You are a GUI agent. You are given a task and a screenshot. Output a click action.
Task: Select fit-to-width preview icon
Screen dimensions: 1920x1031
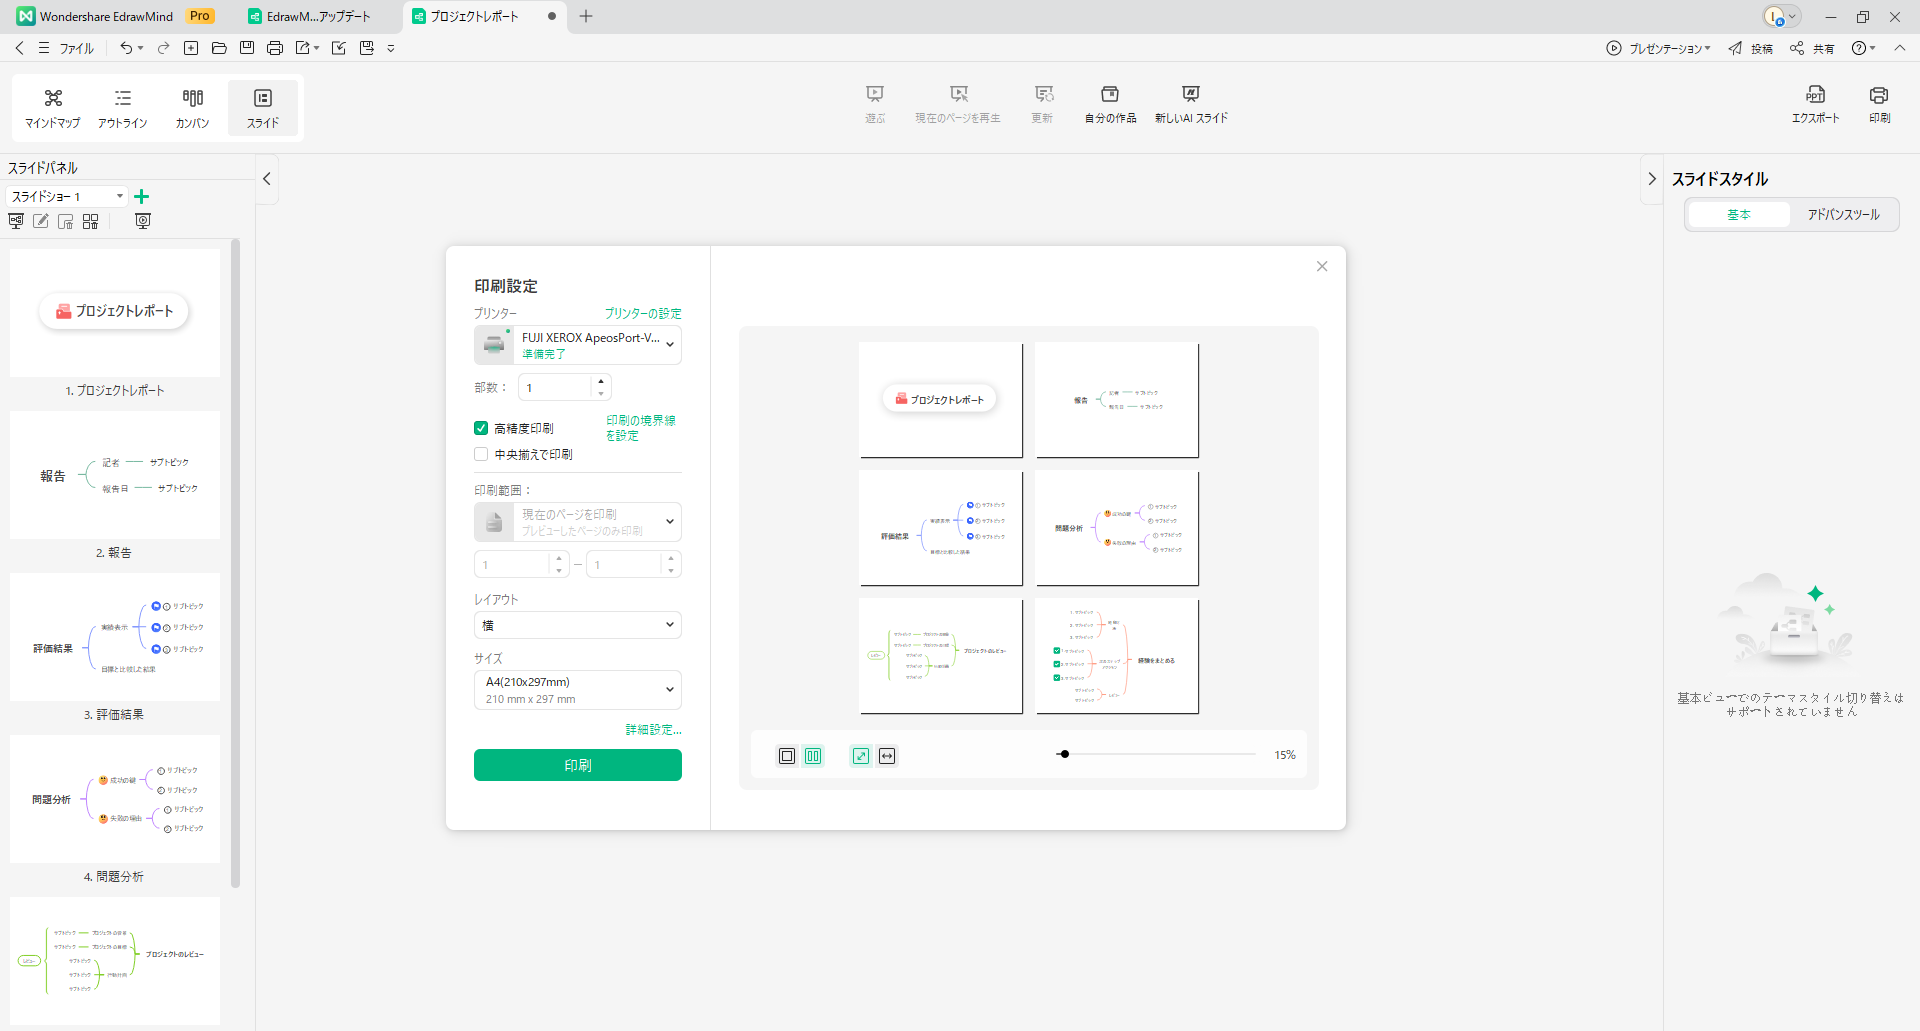pos(887,756)
